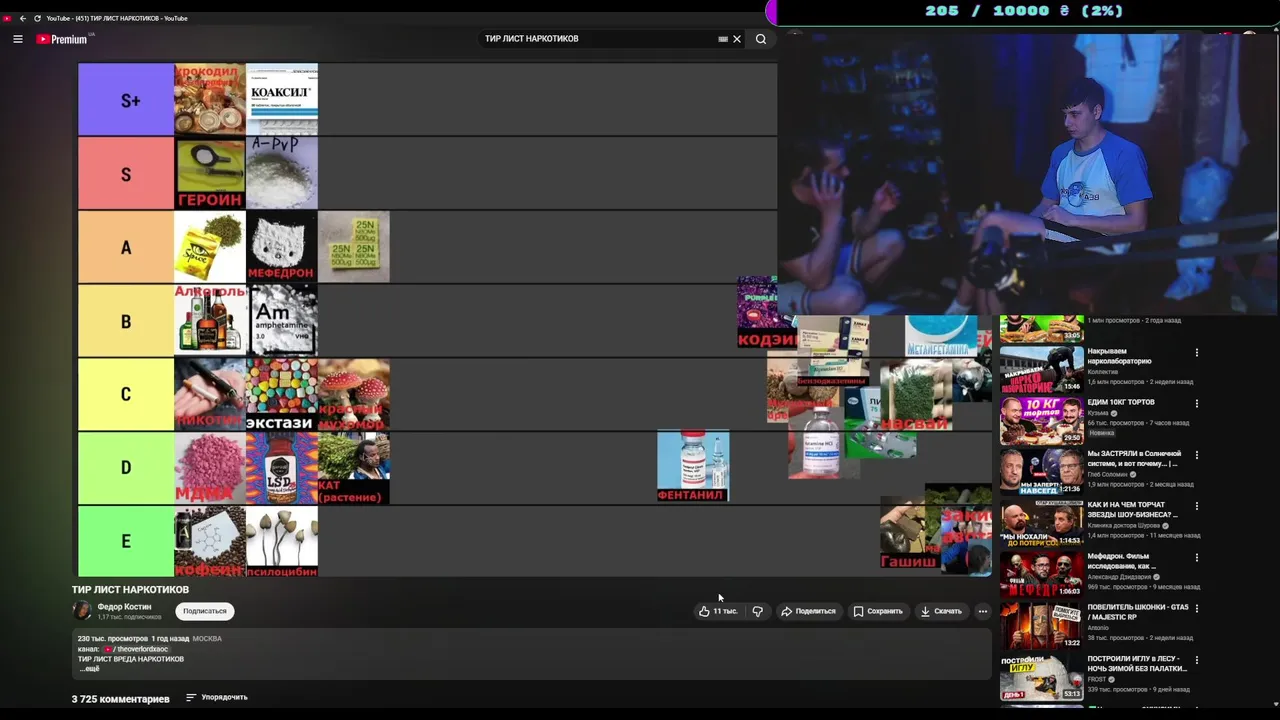
Task: Open the YouTube hamburger guide menu
Action: 18,39
